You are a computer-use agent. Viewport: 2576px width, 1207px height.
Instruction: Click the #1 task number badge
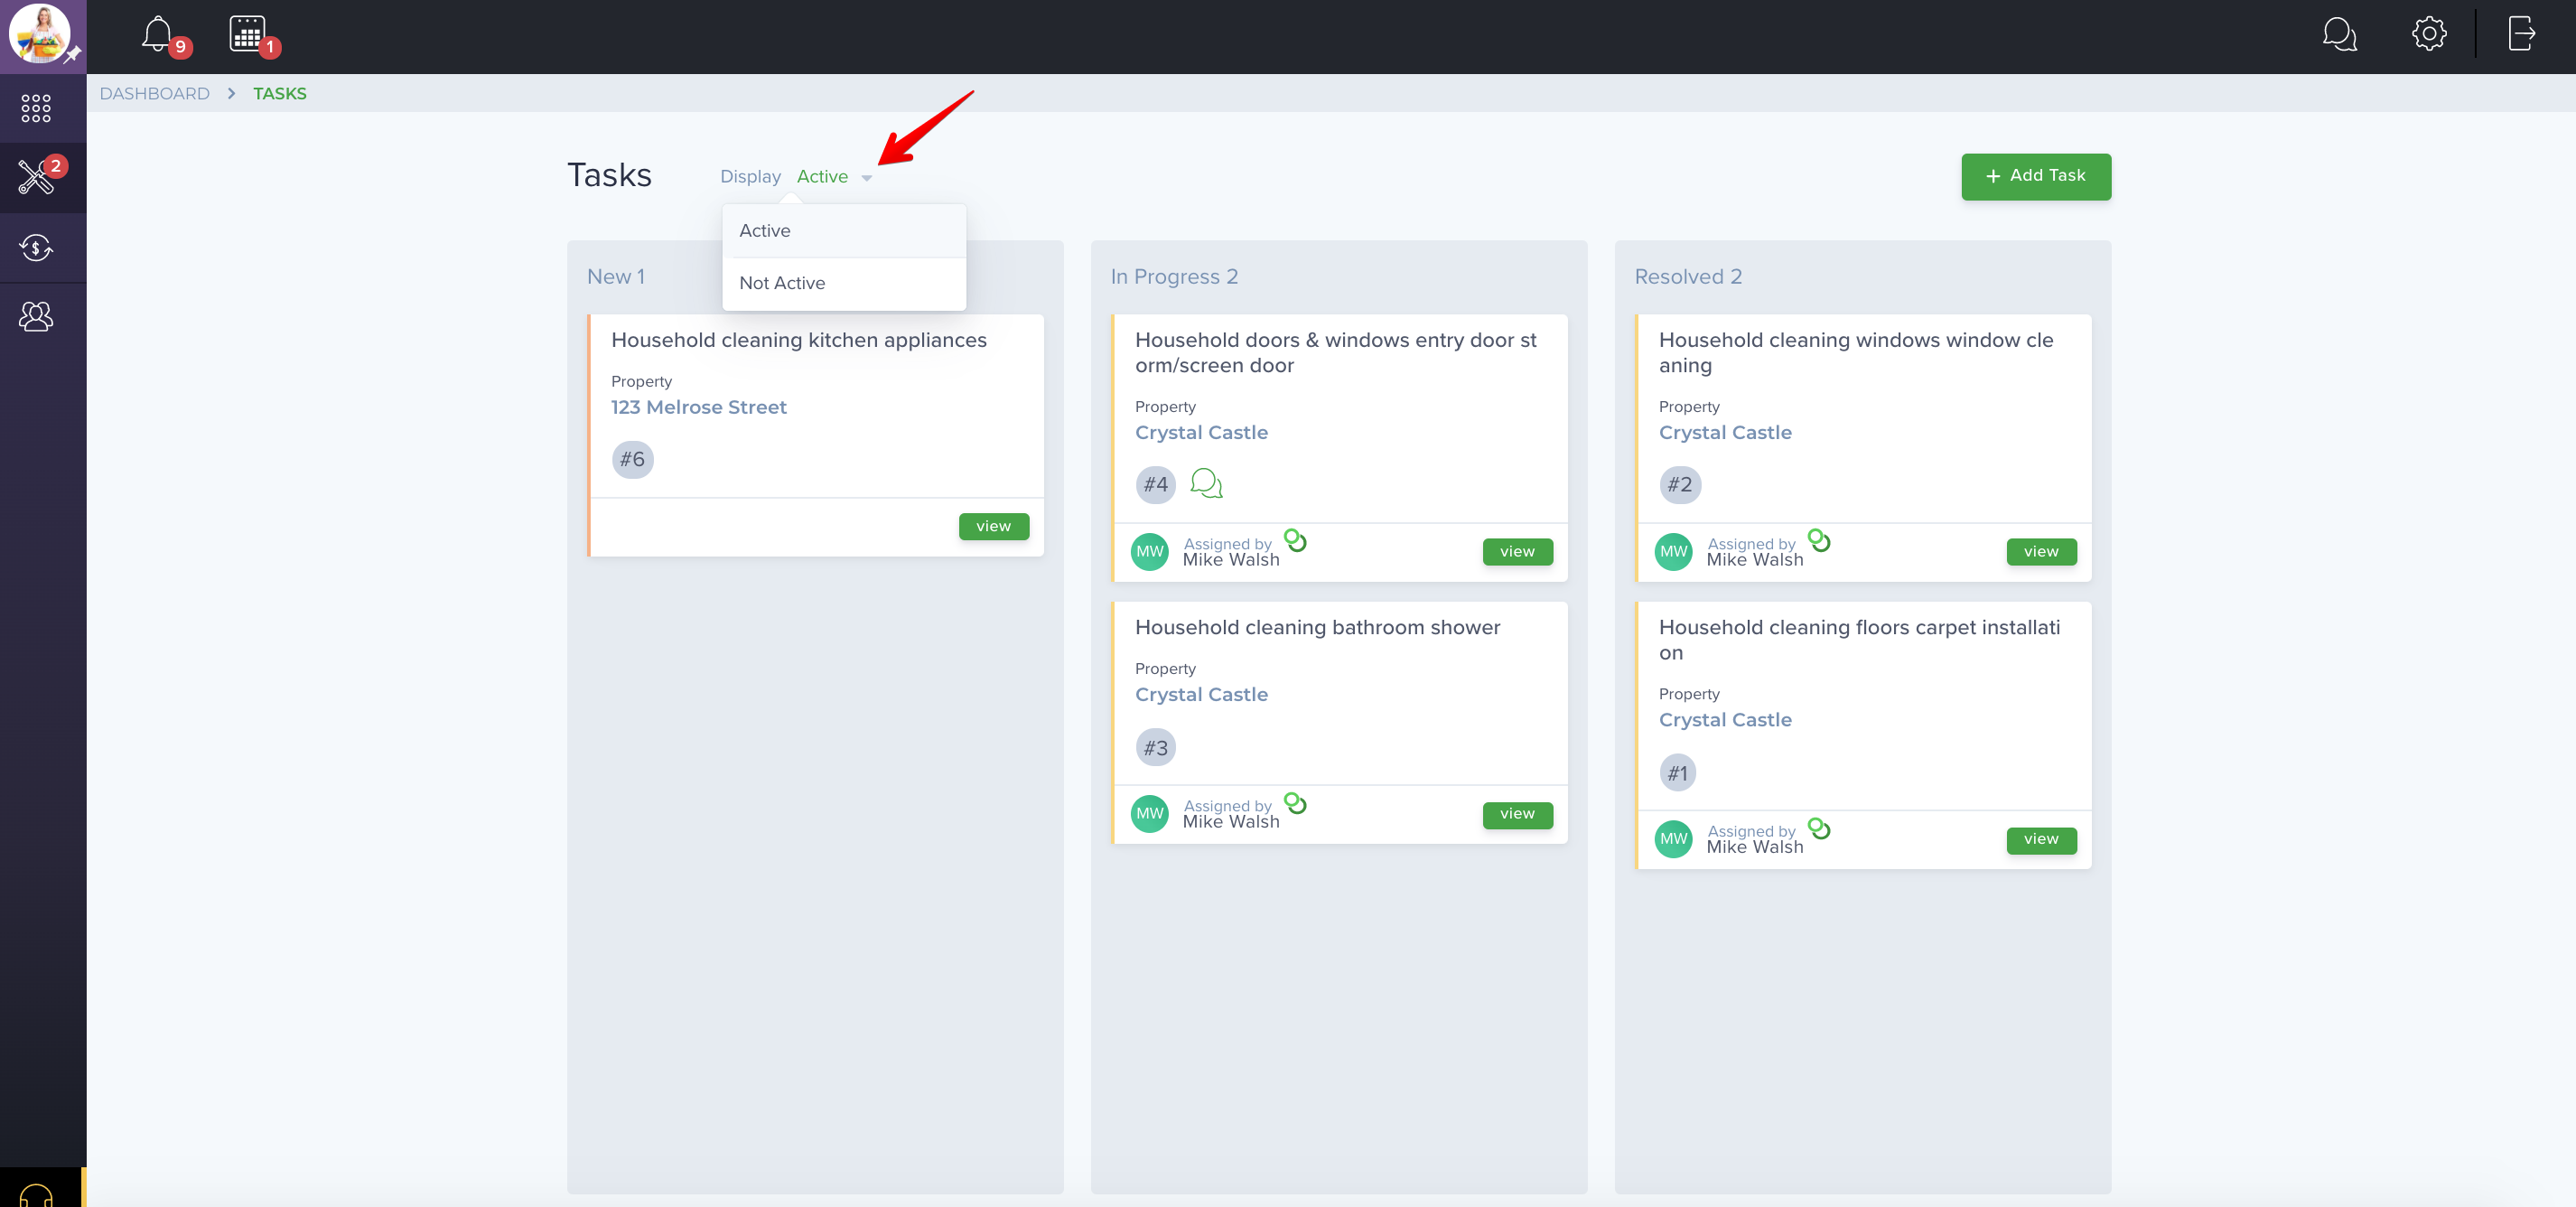click(x=1678, y=773)
